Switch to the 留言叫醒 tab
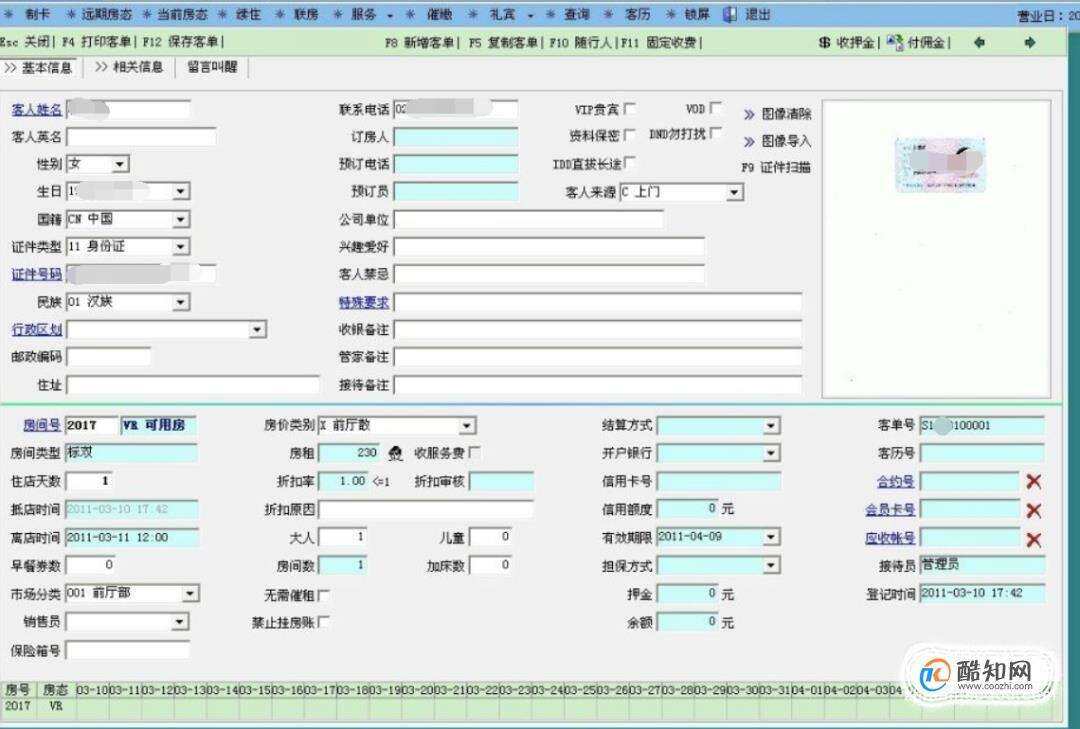The height and width of the screenshot is (729, 1080). (214, 69)
